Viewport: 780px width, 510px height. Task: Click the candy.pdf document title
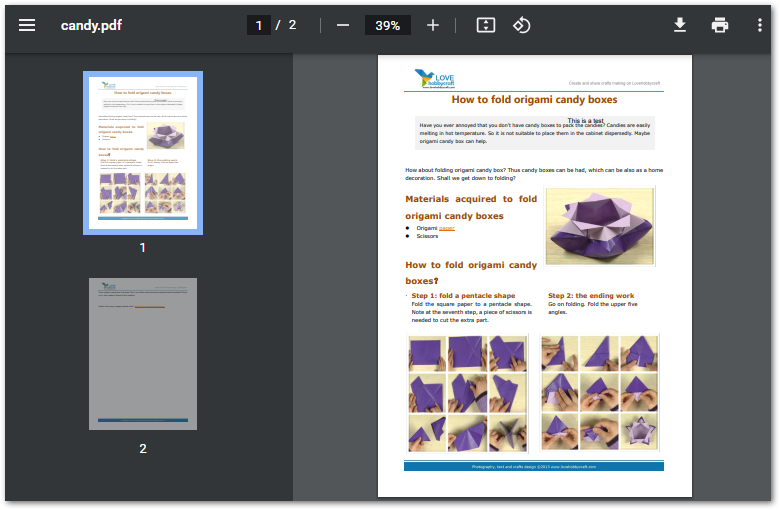[x=91, y=25]
